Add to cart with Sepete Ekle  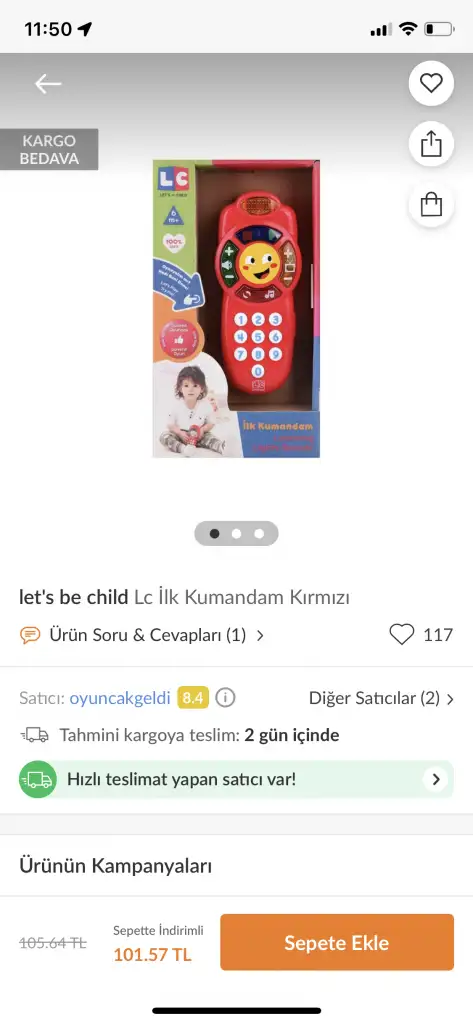coord(337,942)
